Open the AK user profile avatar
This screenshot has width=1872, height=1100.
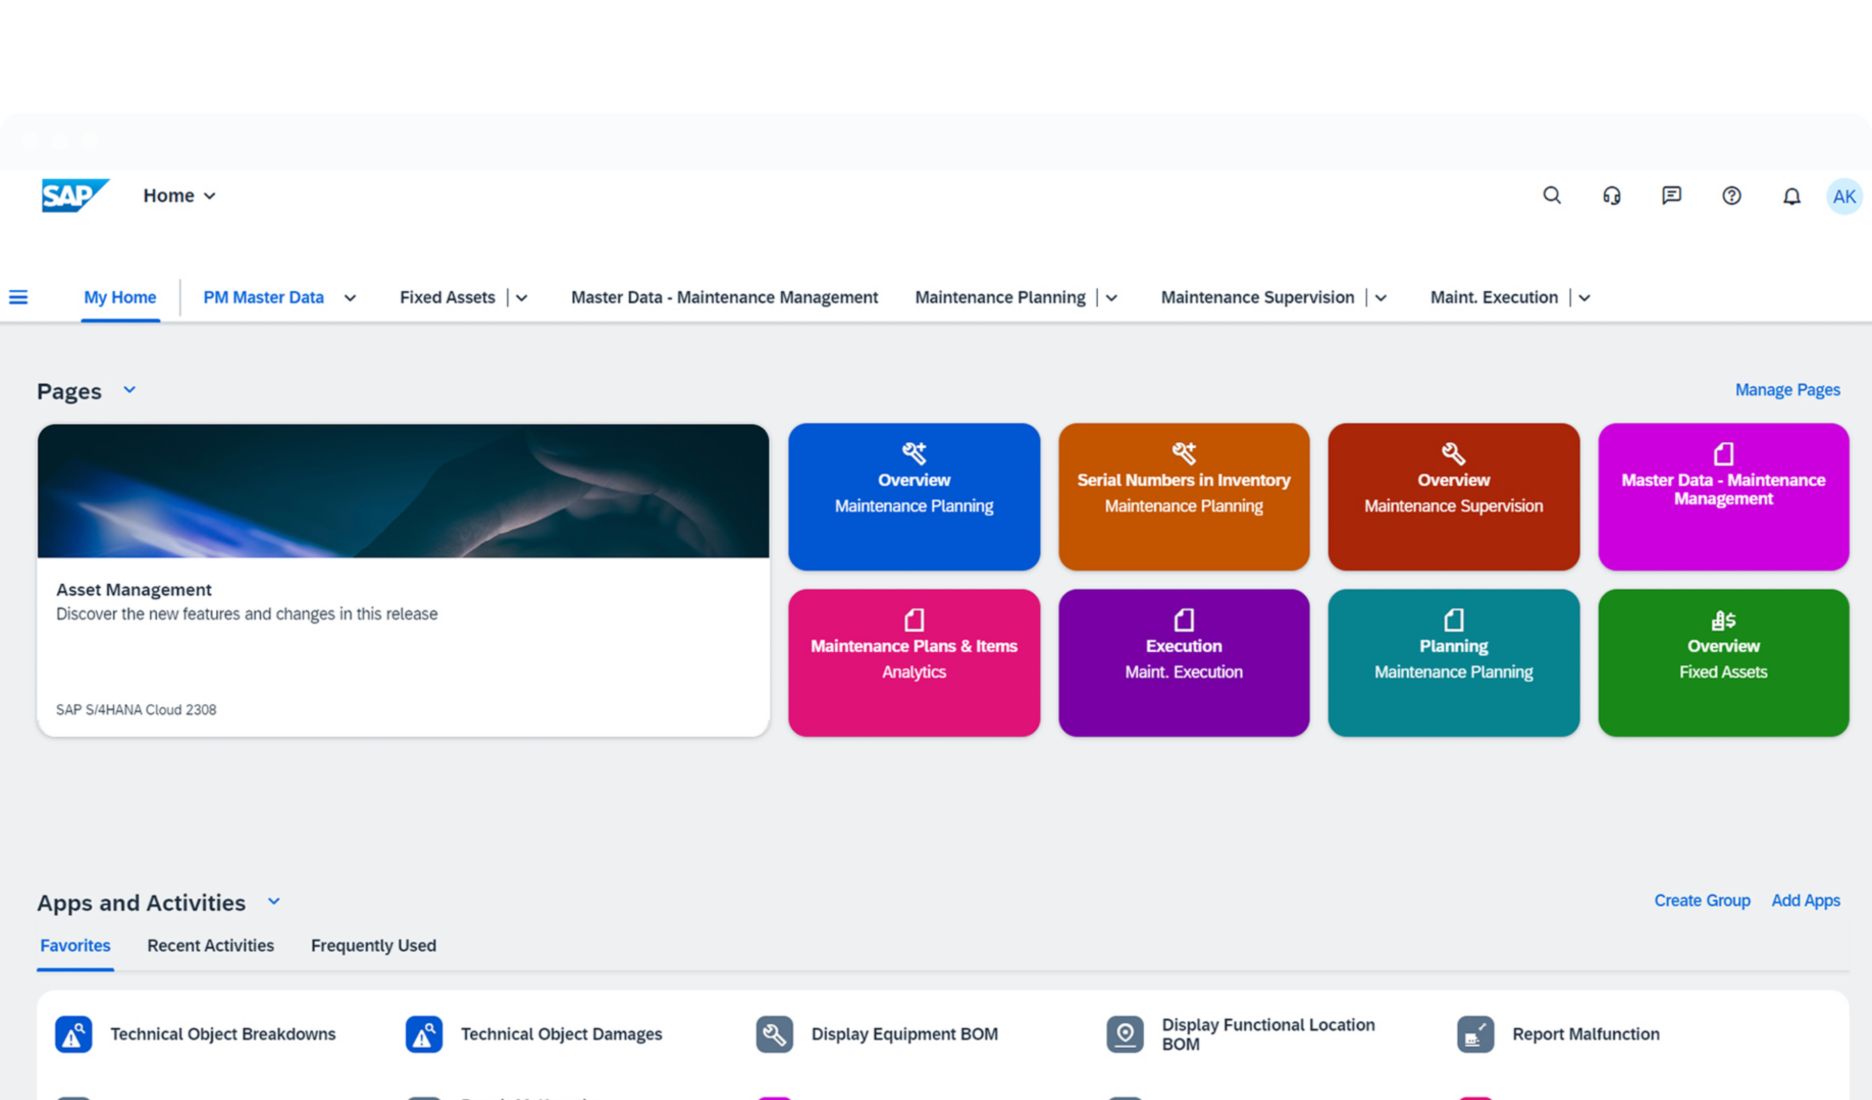coord(1843,197)
